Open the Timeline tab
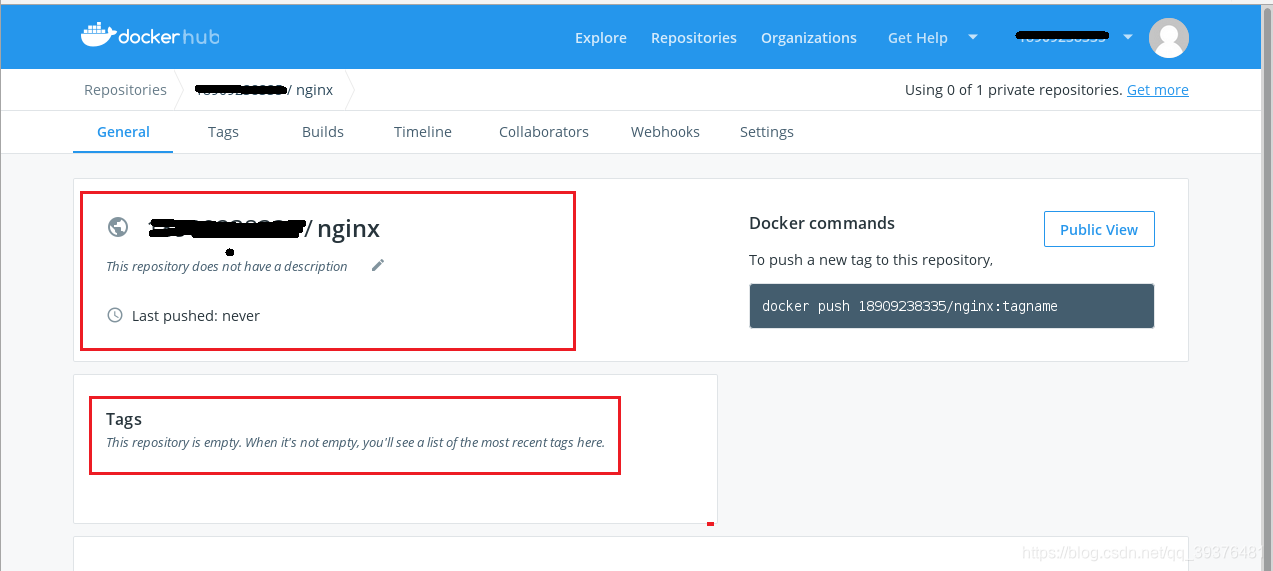Image resolution: width=1273 pixels, height=571 pixels. (423, 132)
